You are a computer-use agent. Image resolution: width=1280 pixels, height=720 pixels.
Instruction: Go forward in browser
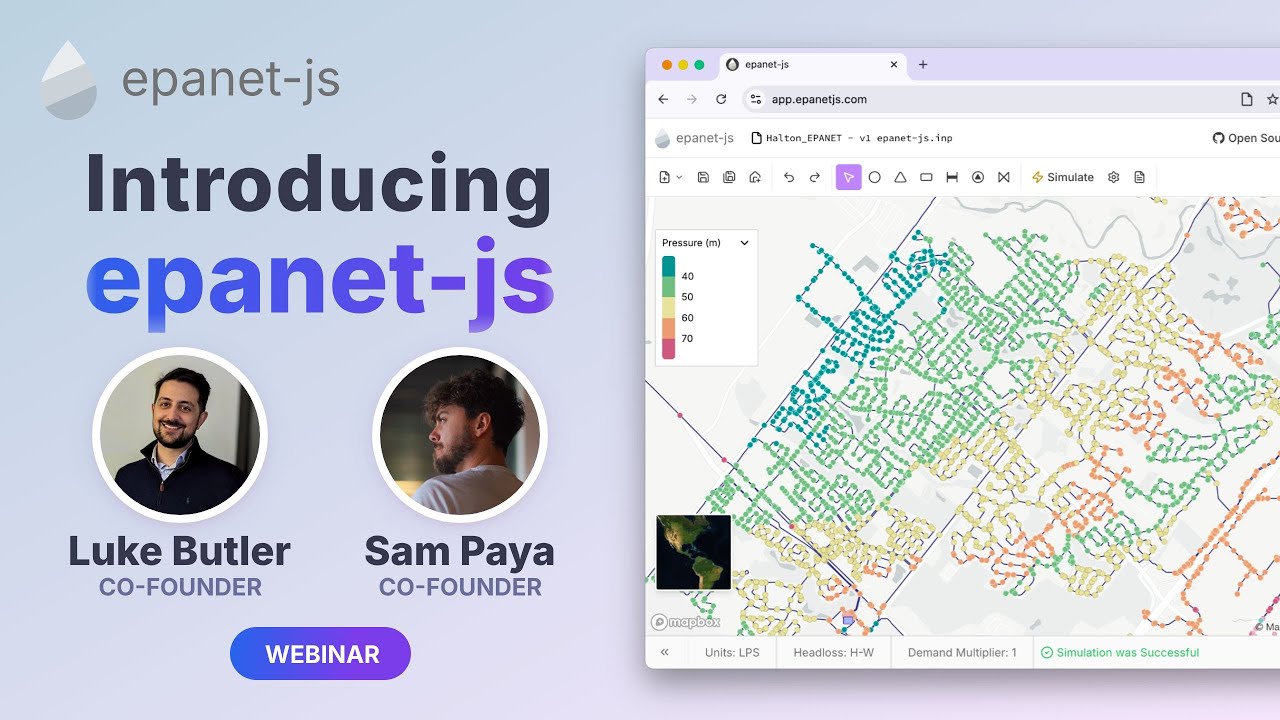pyautogui.click(x=692, y=99)
